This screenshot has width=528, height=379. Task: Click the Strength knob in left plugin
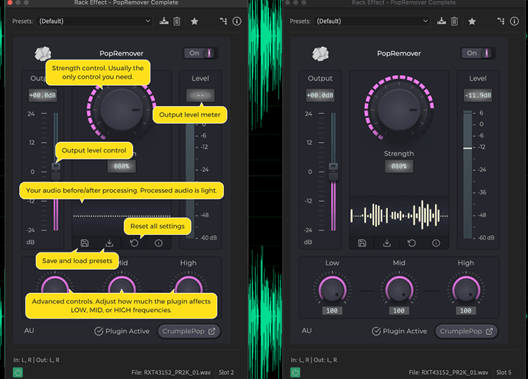pos(121,109)
